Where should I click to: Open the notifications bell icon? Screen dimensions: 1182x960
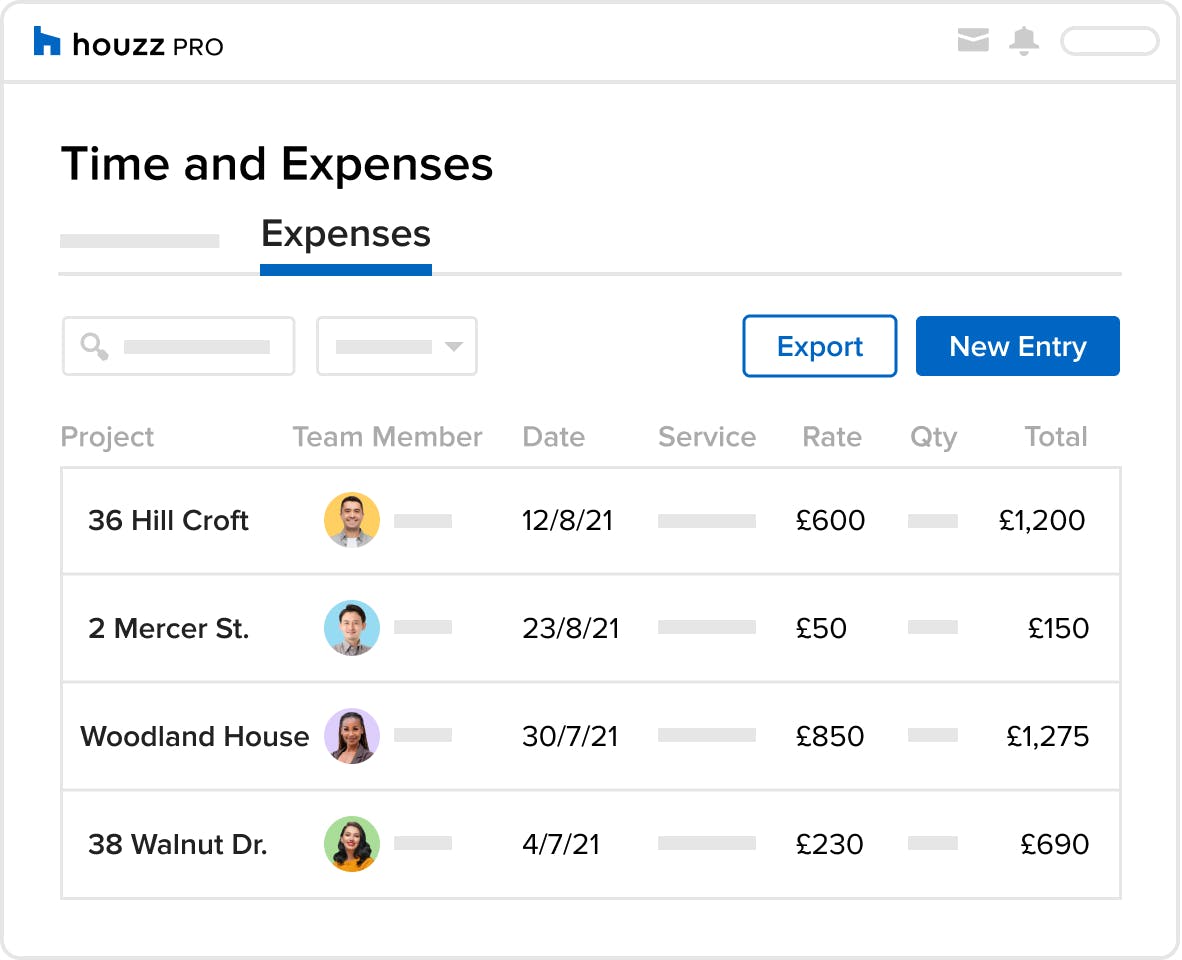(1022, 40)
